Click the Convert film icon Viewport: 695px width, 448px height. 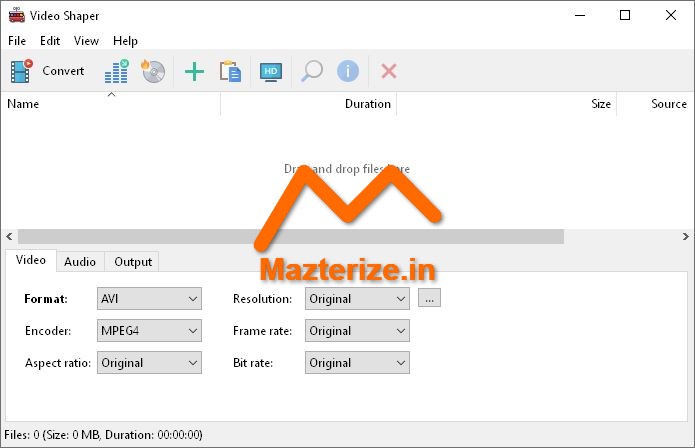click(21, 71)
